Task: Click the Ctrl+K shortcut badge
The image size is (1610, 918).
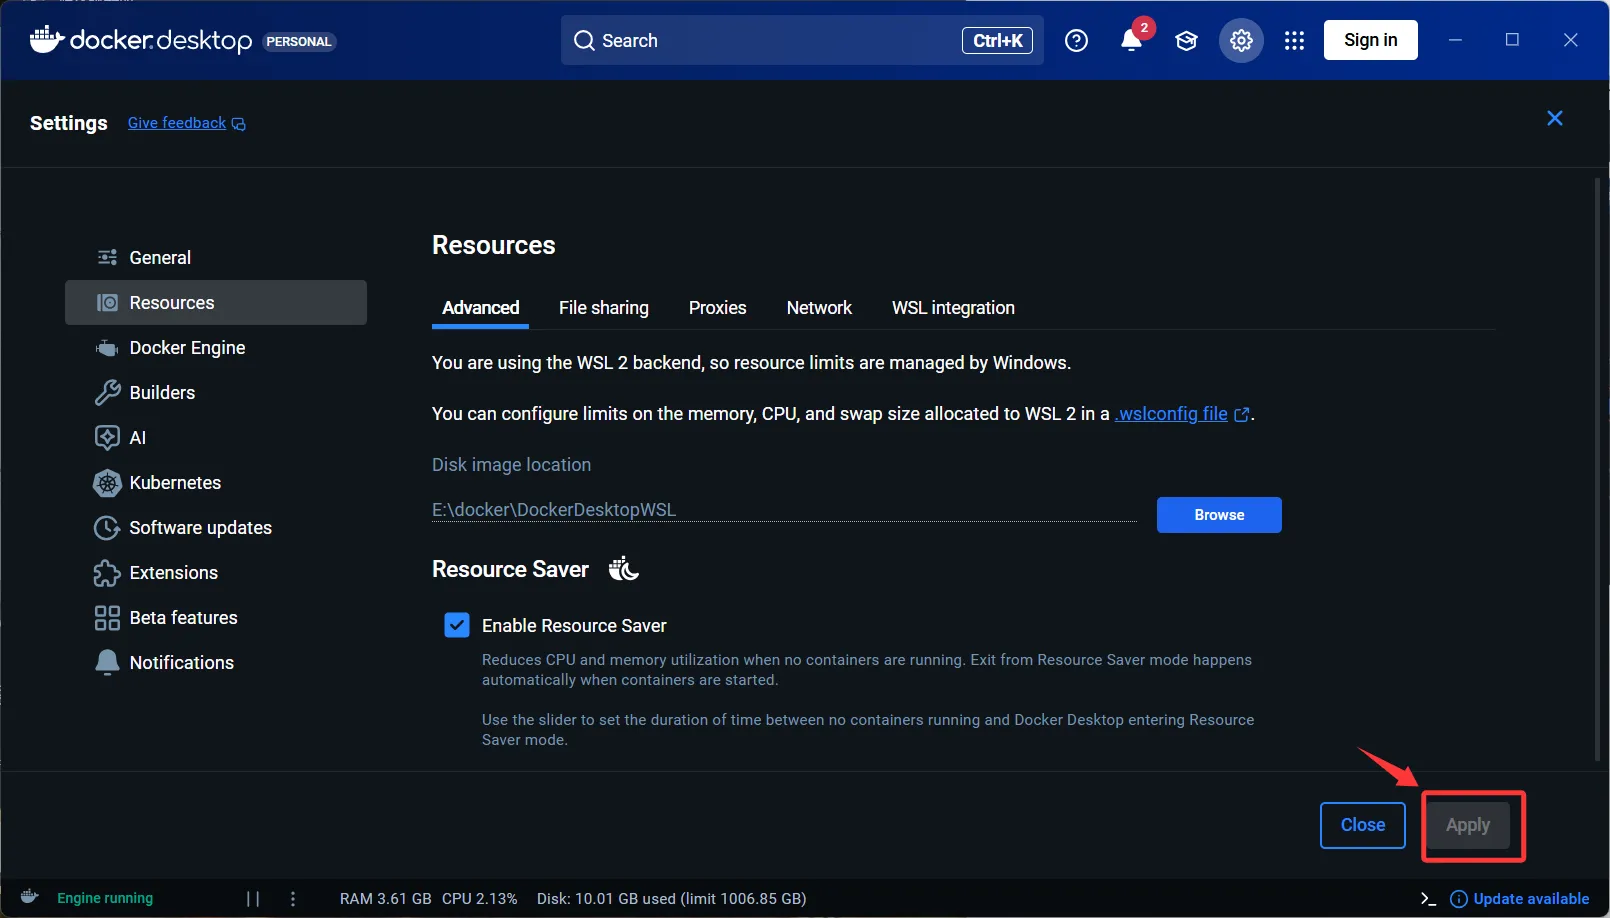Action: (997, 40)
